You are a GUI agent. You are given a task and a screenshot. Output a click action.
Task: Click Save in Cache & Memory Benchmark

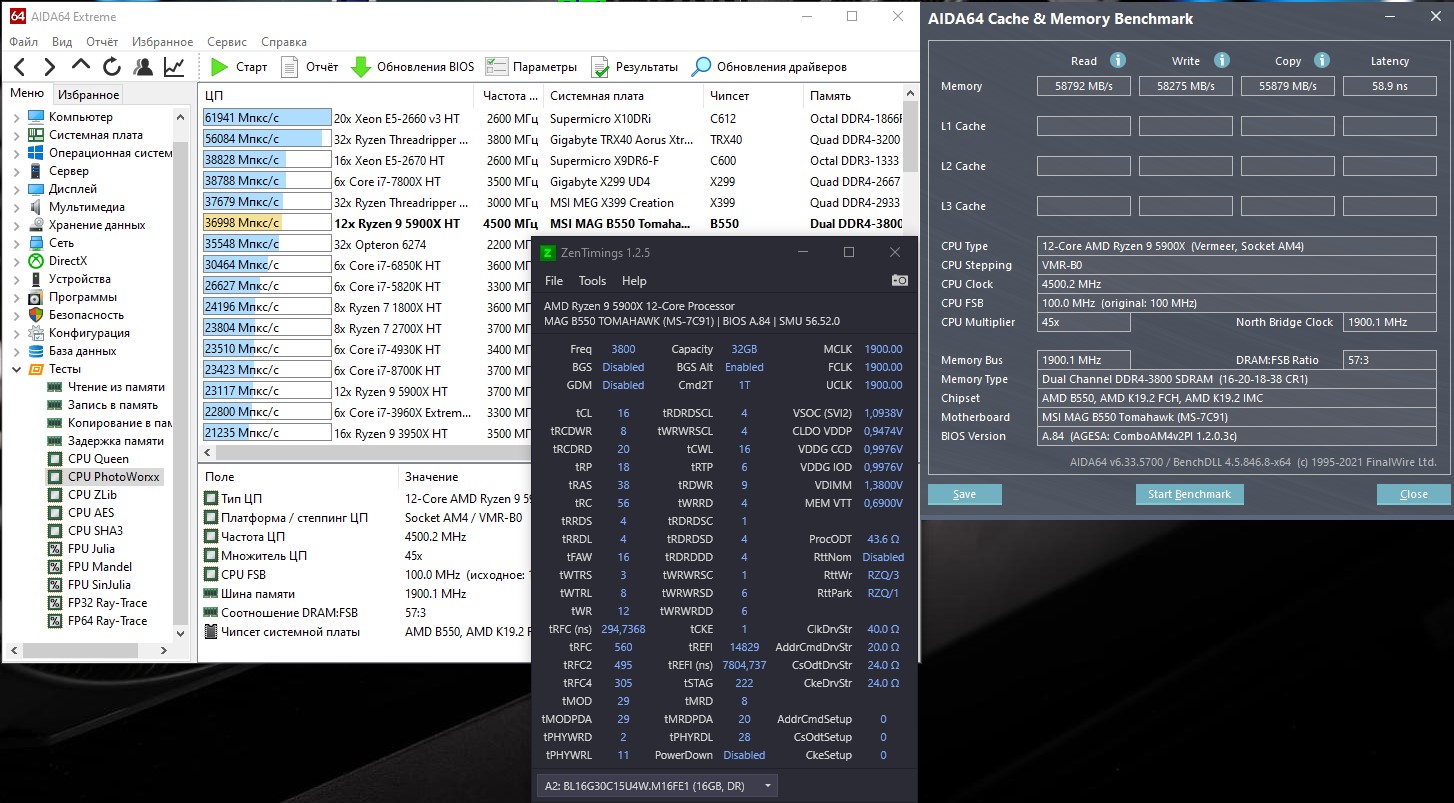pos(965,494)
